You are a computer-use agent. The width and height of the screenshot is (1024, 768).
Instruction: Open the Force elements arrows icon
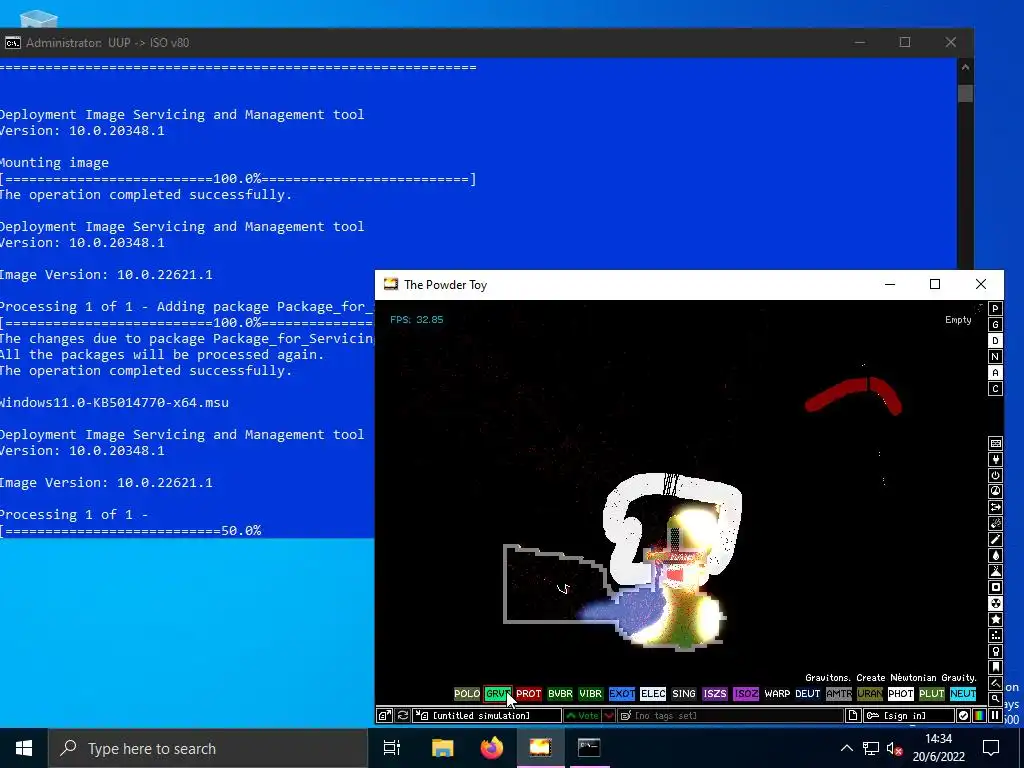coord(995,507)
